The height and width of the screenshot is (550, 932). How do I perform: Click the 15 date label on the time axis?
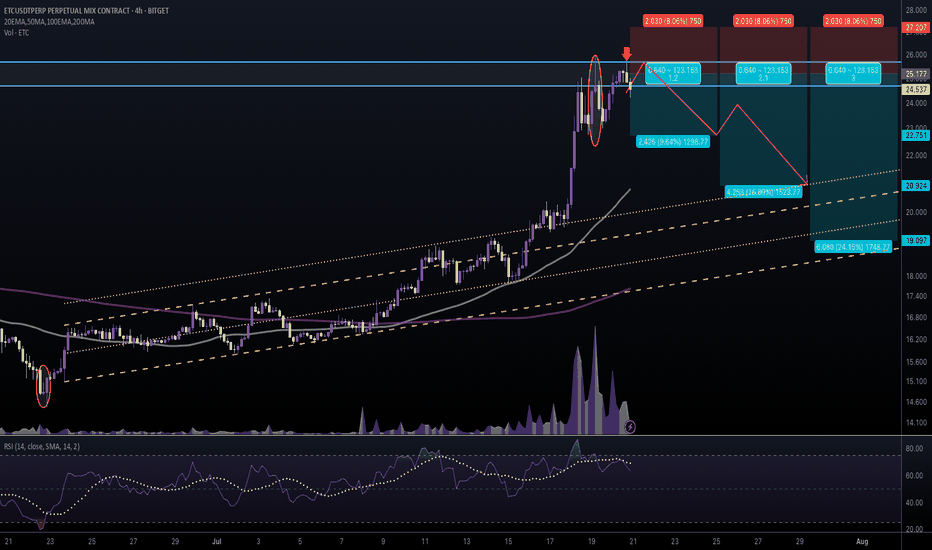pos(508,542)
